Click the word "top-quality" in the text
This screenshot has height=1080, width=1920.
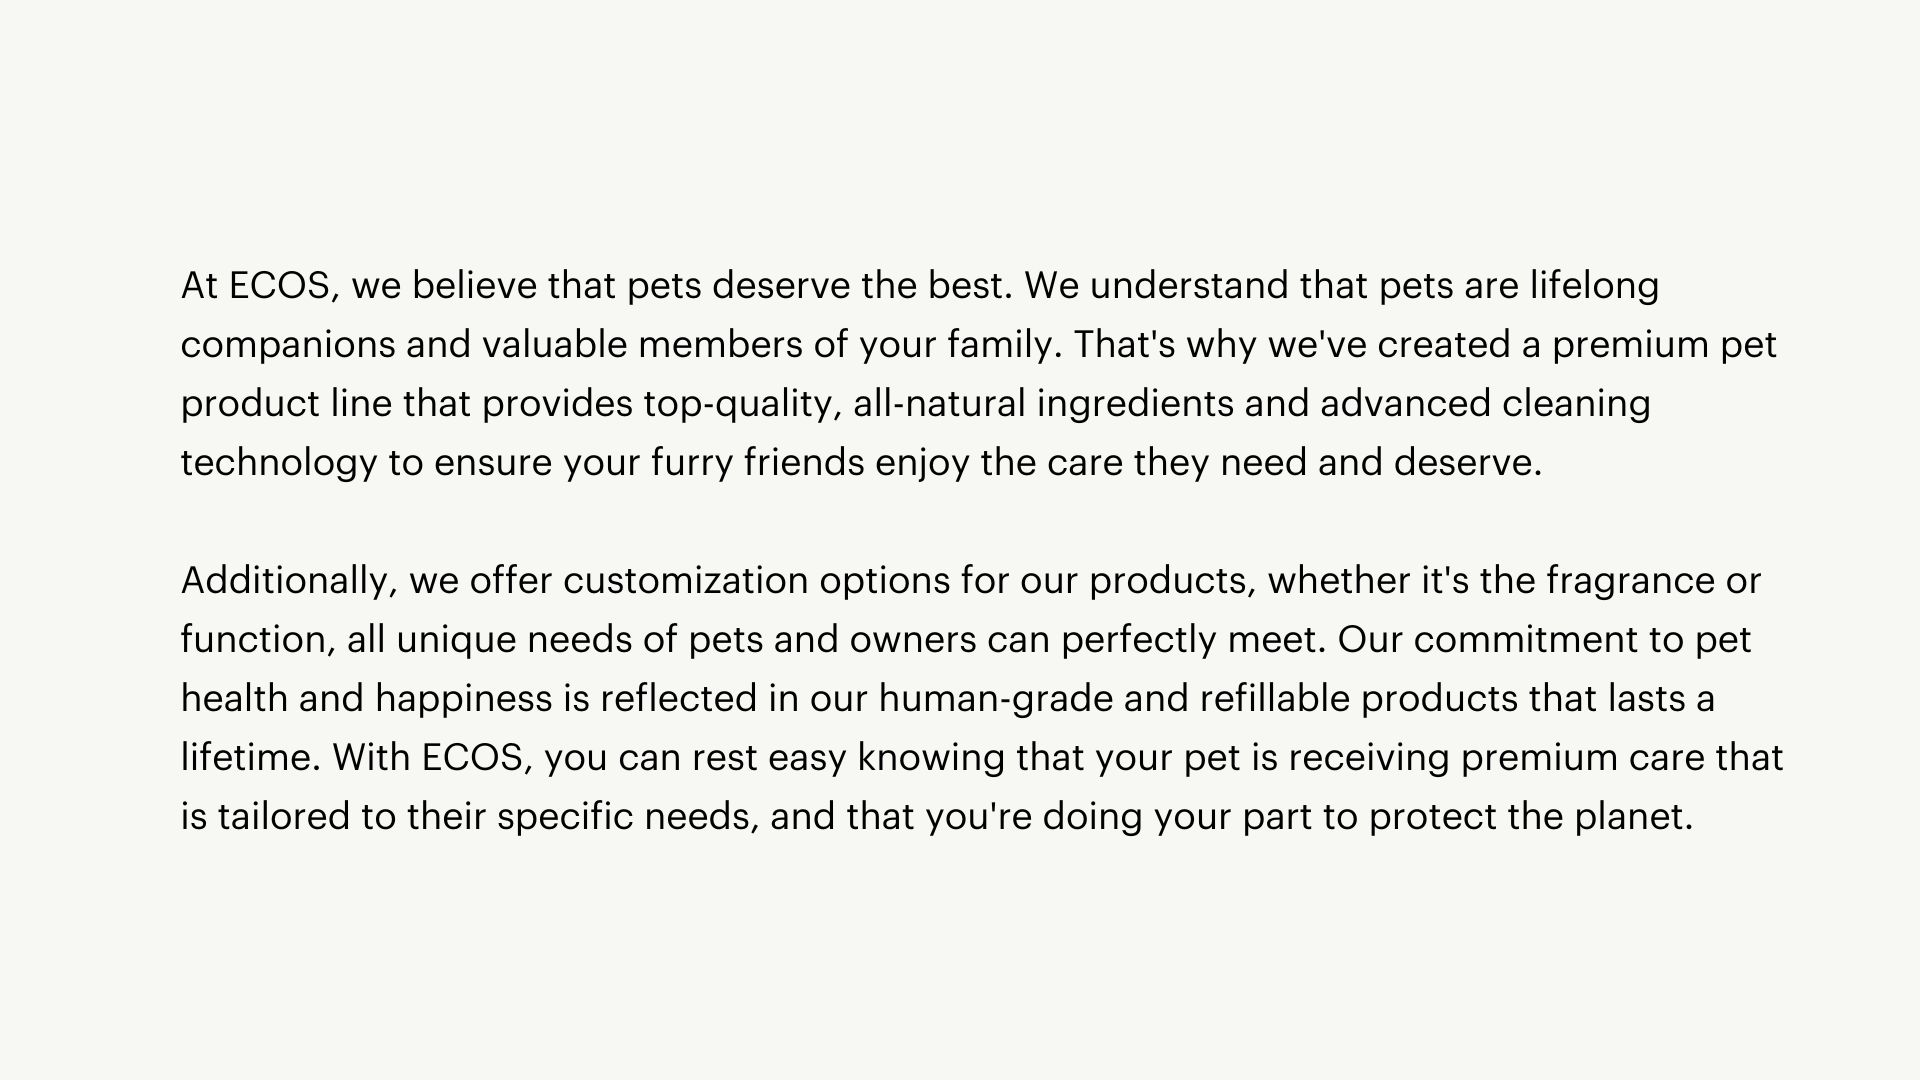click(738, 404)
